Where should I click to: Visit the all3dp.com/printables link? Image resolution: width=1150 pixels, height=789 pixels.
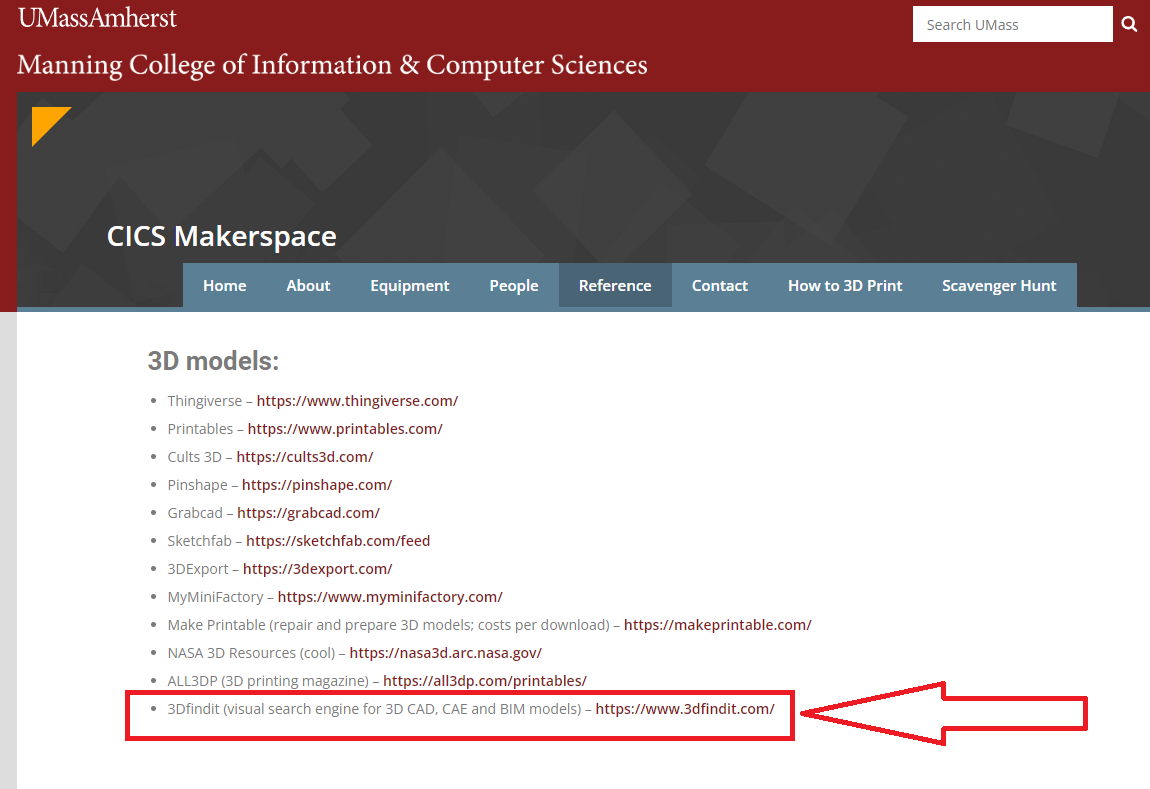(x=485, y=680)
